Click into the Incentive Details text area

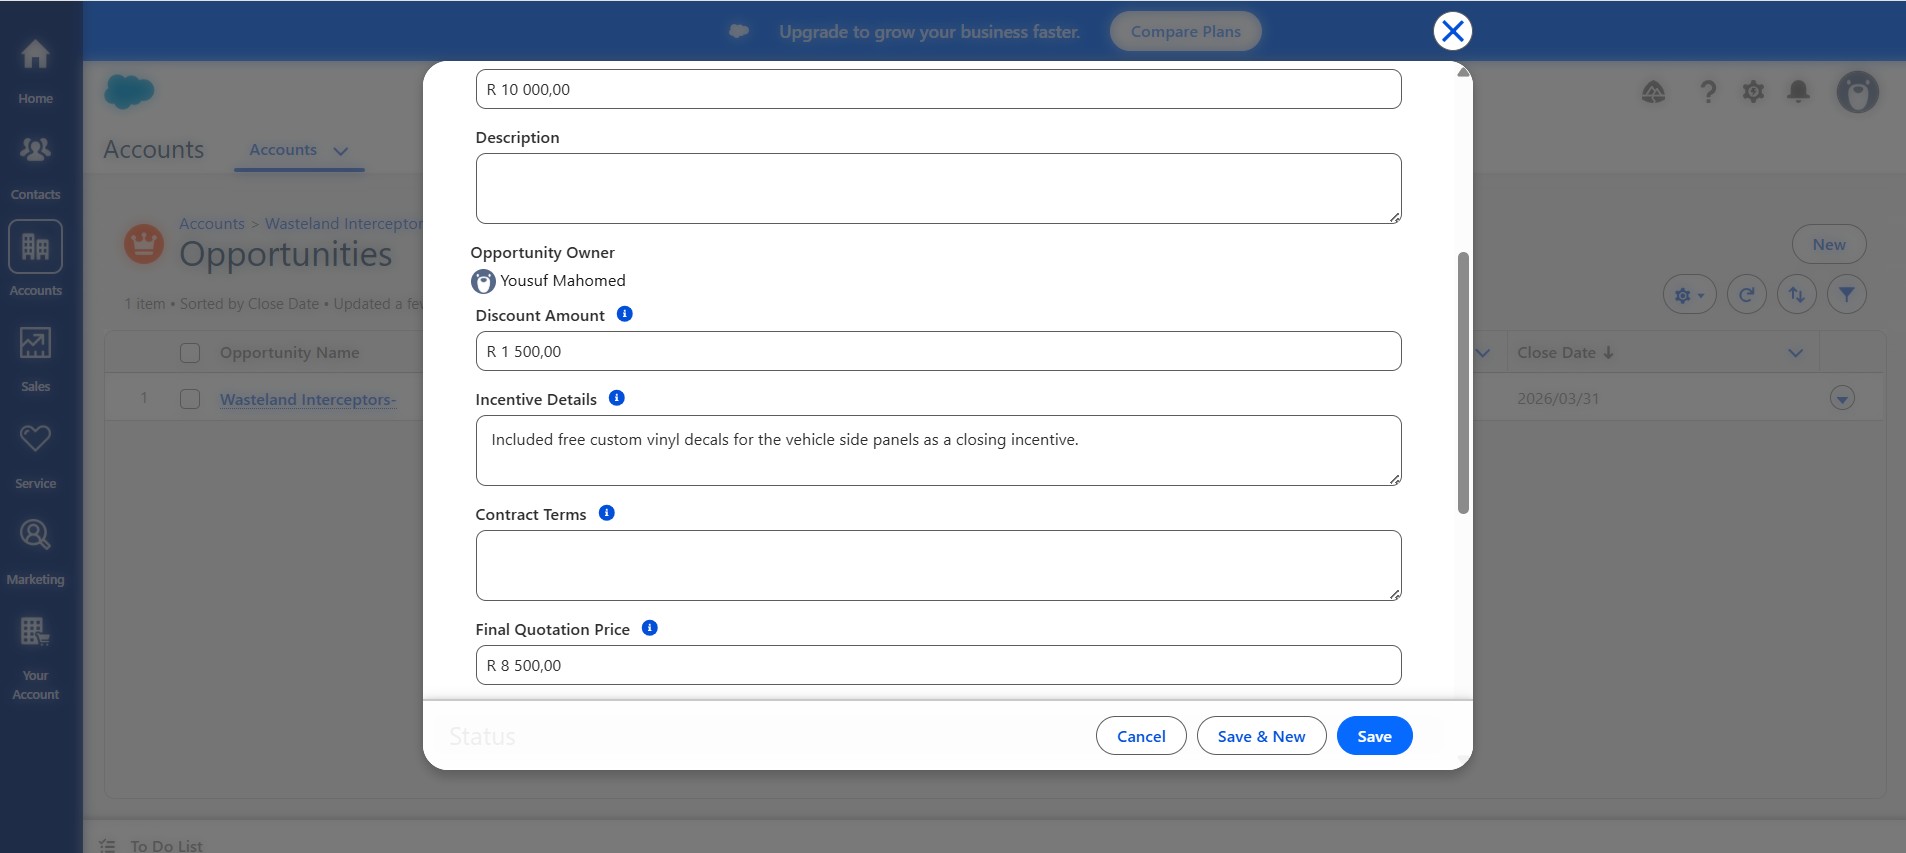tap(938, 450)
